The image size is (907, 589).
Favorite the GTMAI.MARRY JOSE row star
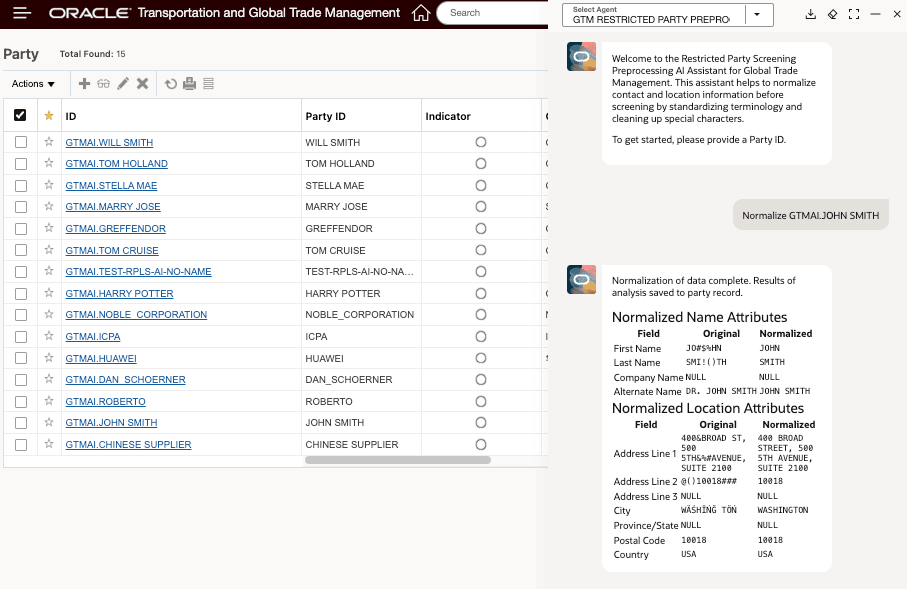[49, 207]
